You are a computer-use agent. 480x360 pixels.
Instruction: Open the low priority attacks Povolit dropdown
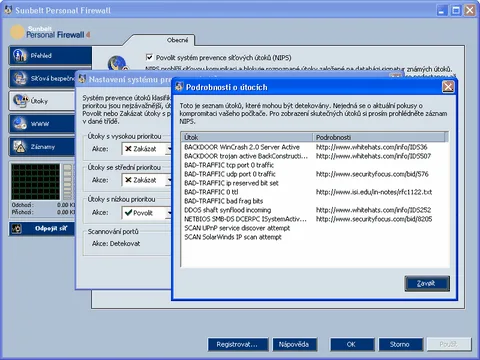coord(147,213)
